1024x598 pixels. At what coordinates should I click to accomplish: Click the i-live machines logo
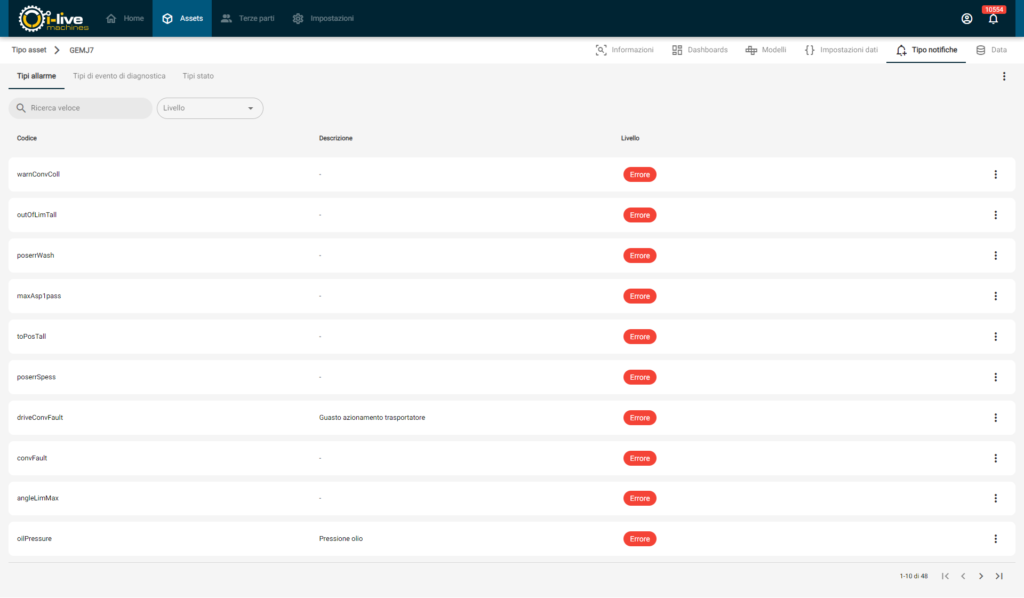[x=55, y=18]
